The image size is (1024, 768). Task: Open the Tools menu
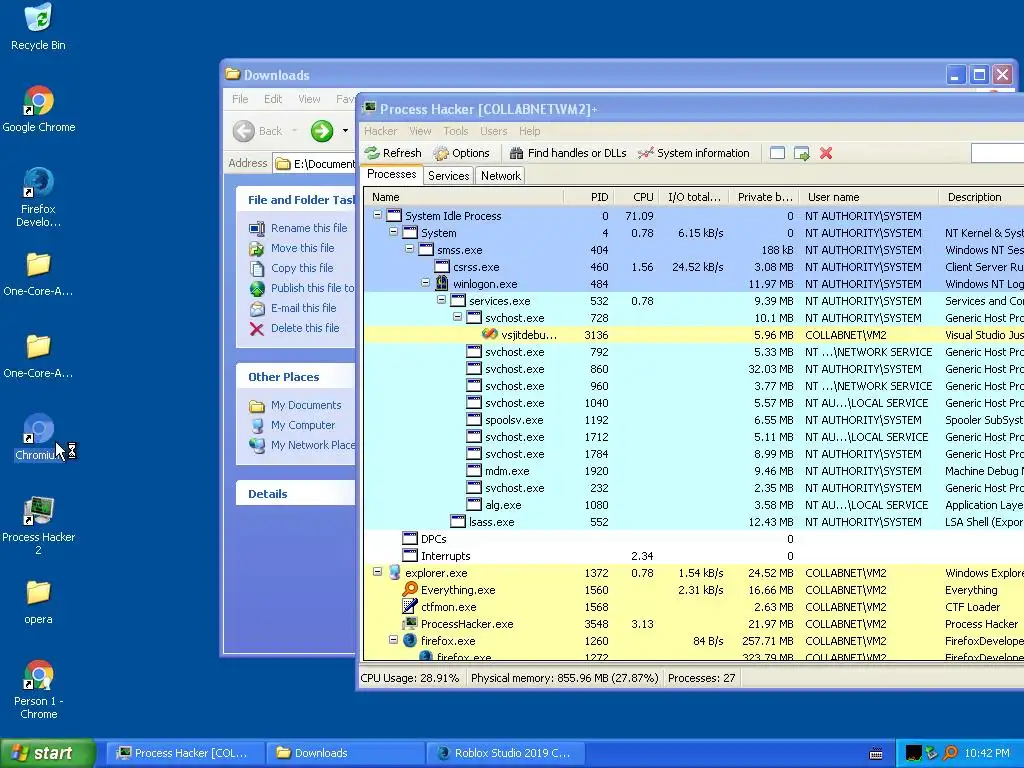click(456, 131)
